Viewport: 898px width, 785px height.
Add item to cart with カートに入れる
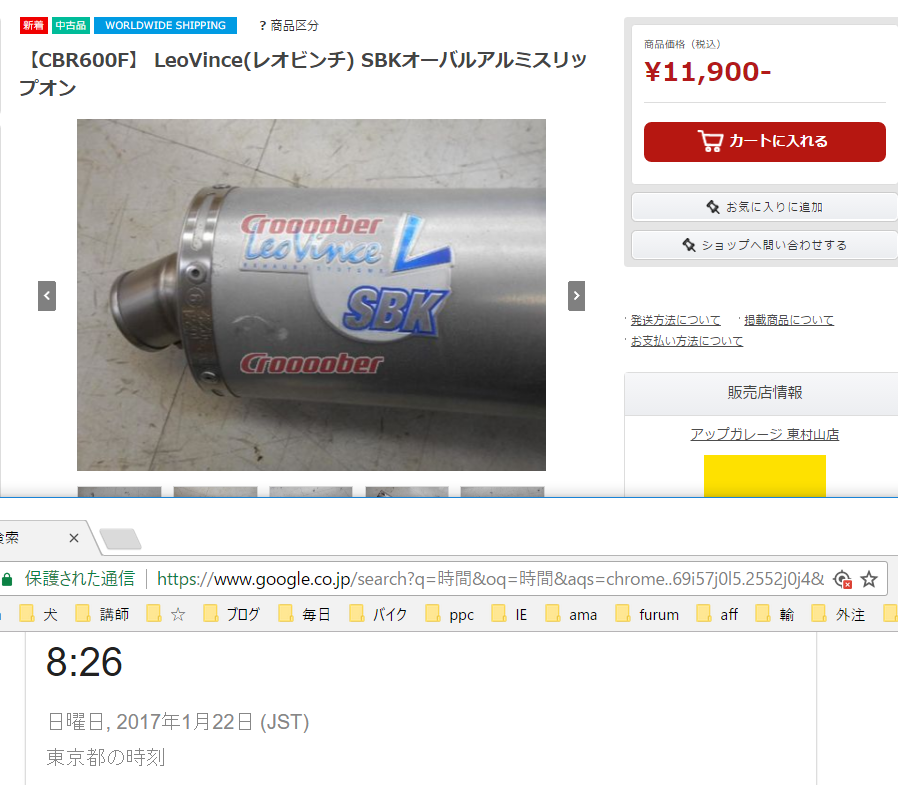coord(765,142)
